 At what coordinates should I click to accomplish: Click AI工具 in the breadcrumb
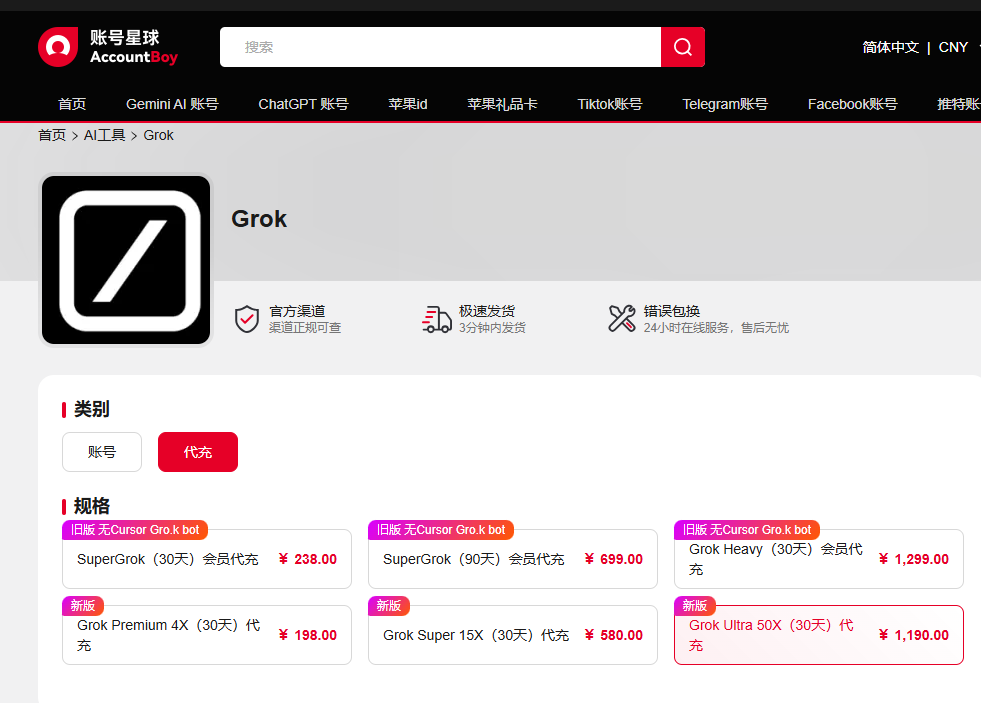click(x=104, y=135)
